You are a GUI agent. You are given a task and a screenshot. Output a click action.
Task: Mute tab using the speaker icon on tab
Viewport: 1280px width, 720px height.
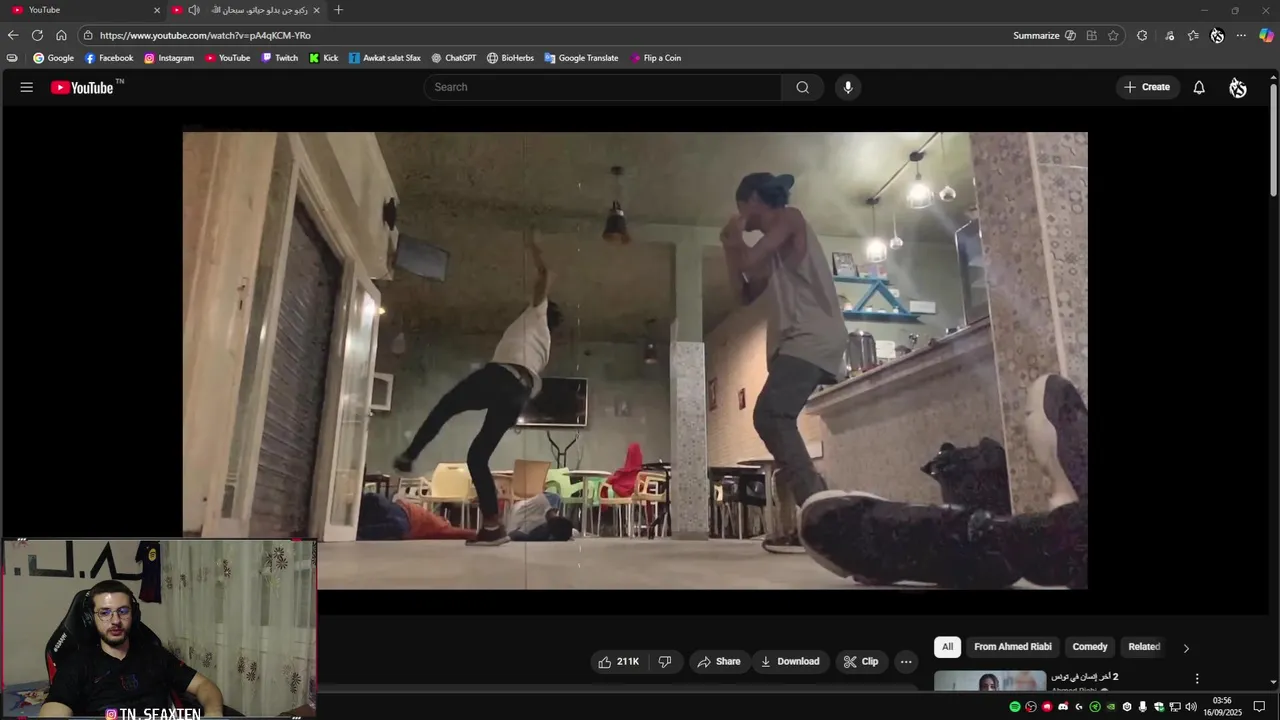tap(194, 10)
